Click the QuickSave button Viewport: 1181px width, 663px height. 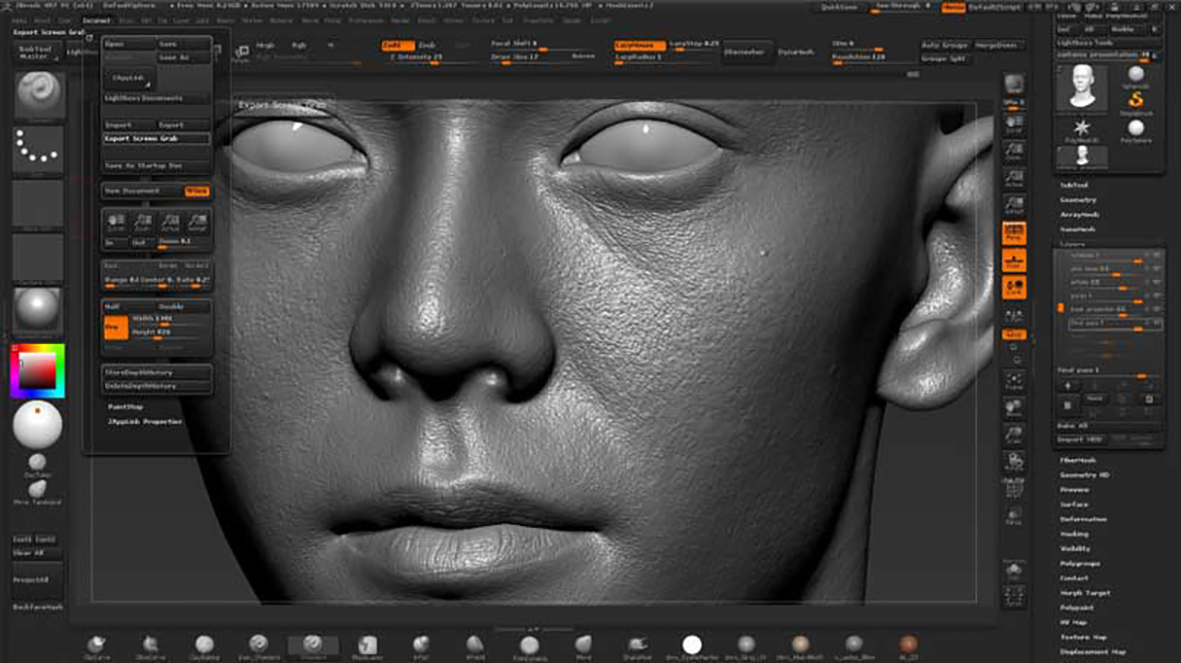[x=838, y=8]
